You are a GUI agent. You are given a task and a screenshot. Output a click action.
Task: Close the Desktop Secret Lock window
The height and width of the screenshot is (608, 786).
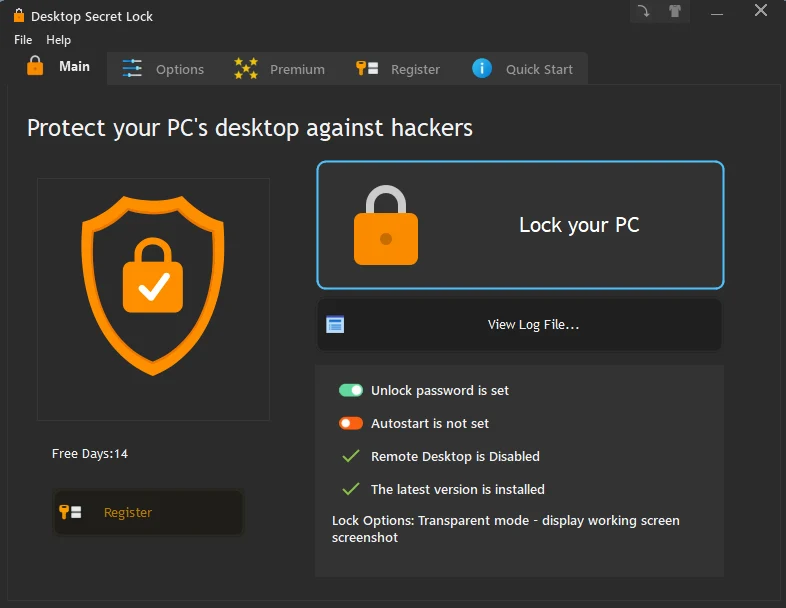click(x=760, y=11)
